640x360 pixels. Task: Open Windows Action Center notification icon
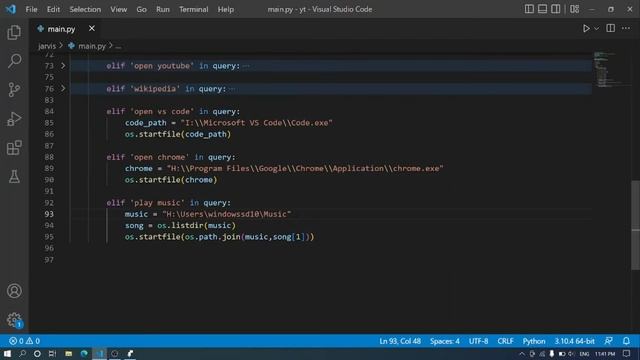[627, 353]
